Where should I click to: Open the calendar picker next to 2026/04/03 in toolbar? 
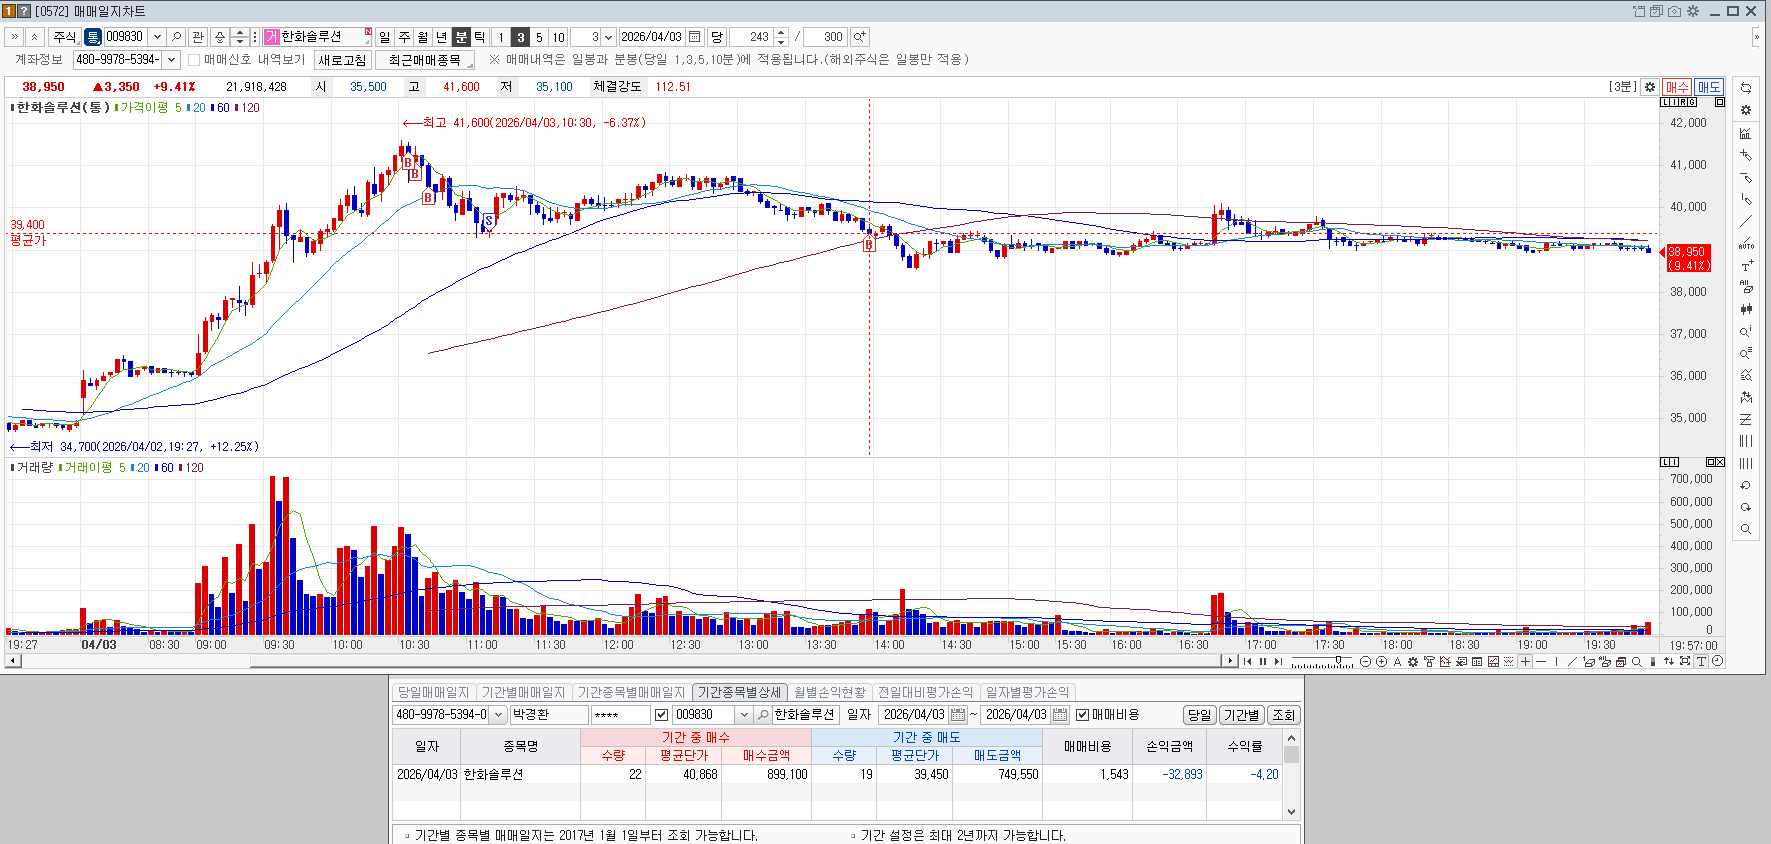click(x=695, y=37)
